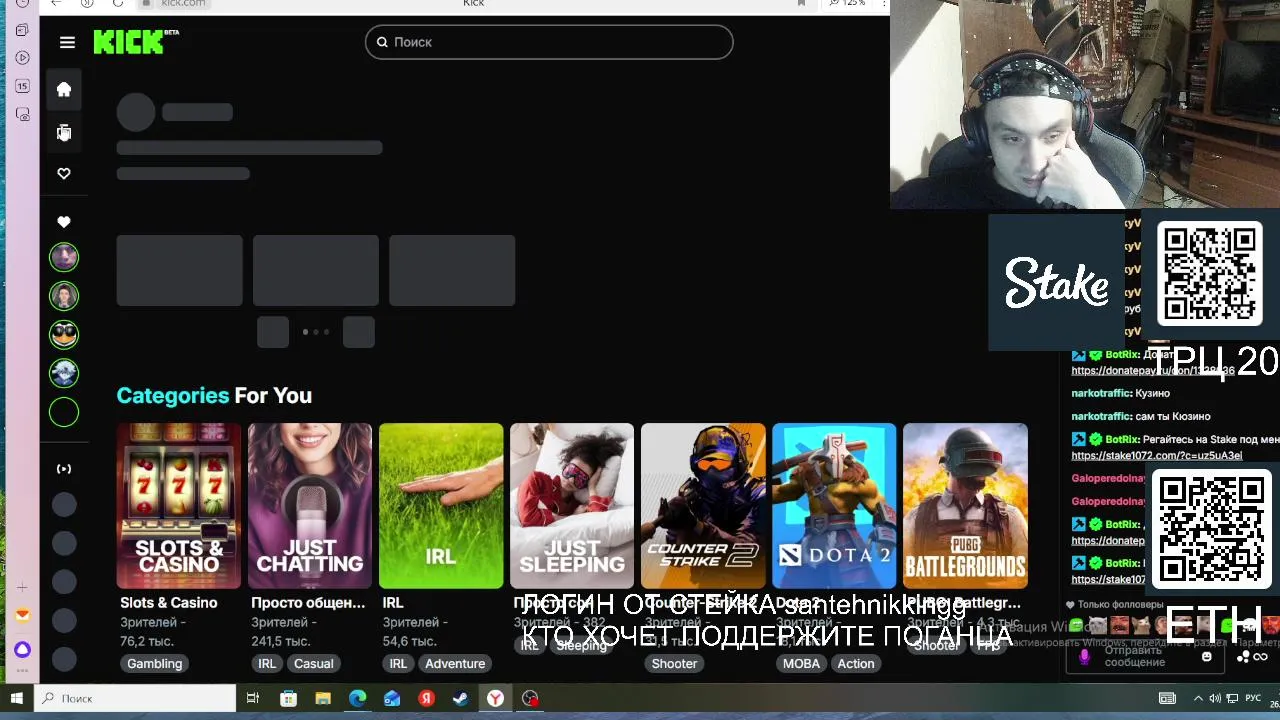
Task: Select the Action tag
Action: 856,663
